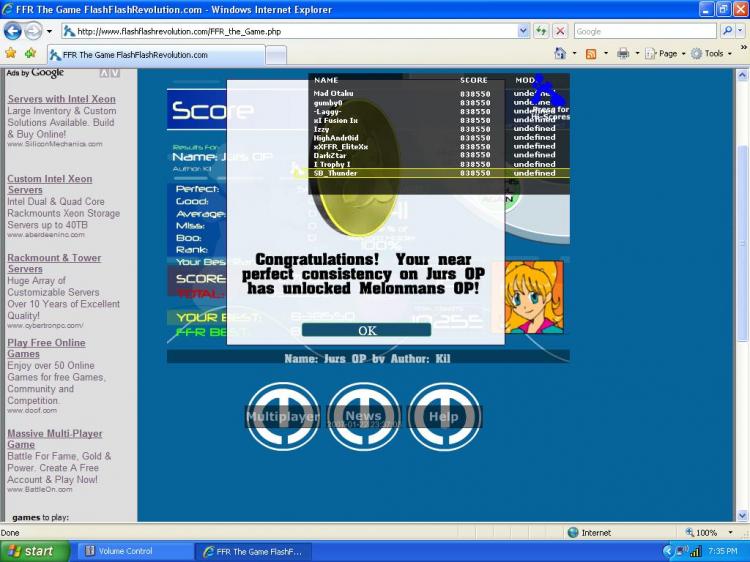Click the 7:35 PM system clock
This screenshot has width=750, height=562.
click(723, 551)
